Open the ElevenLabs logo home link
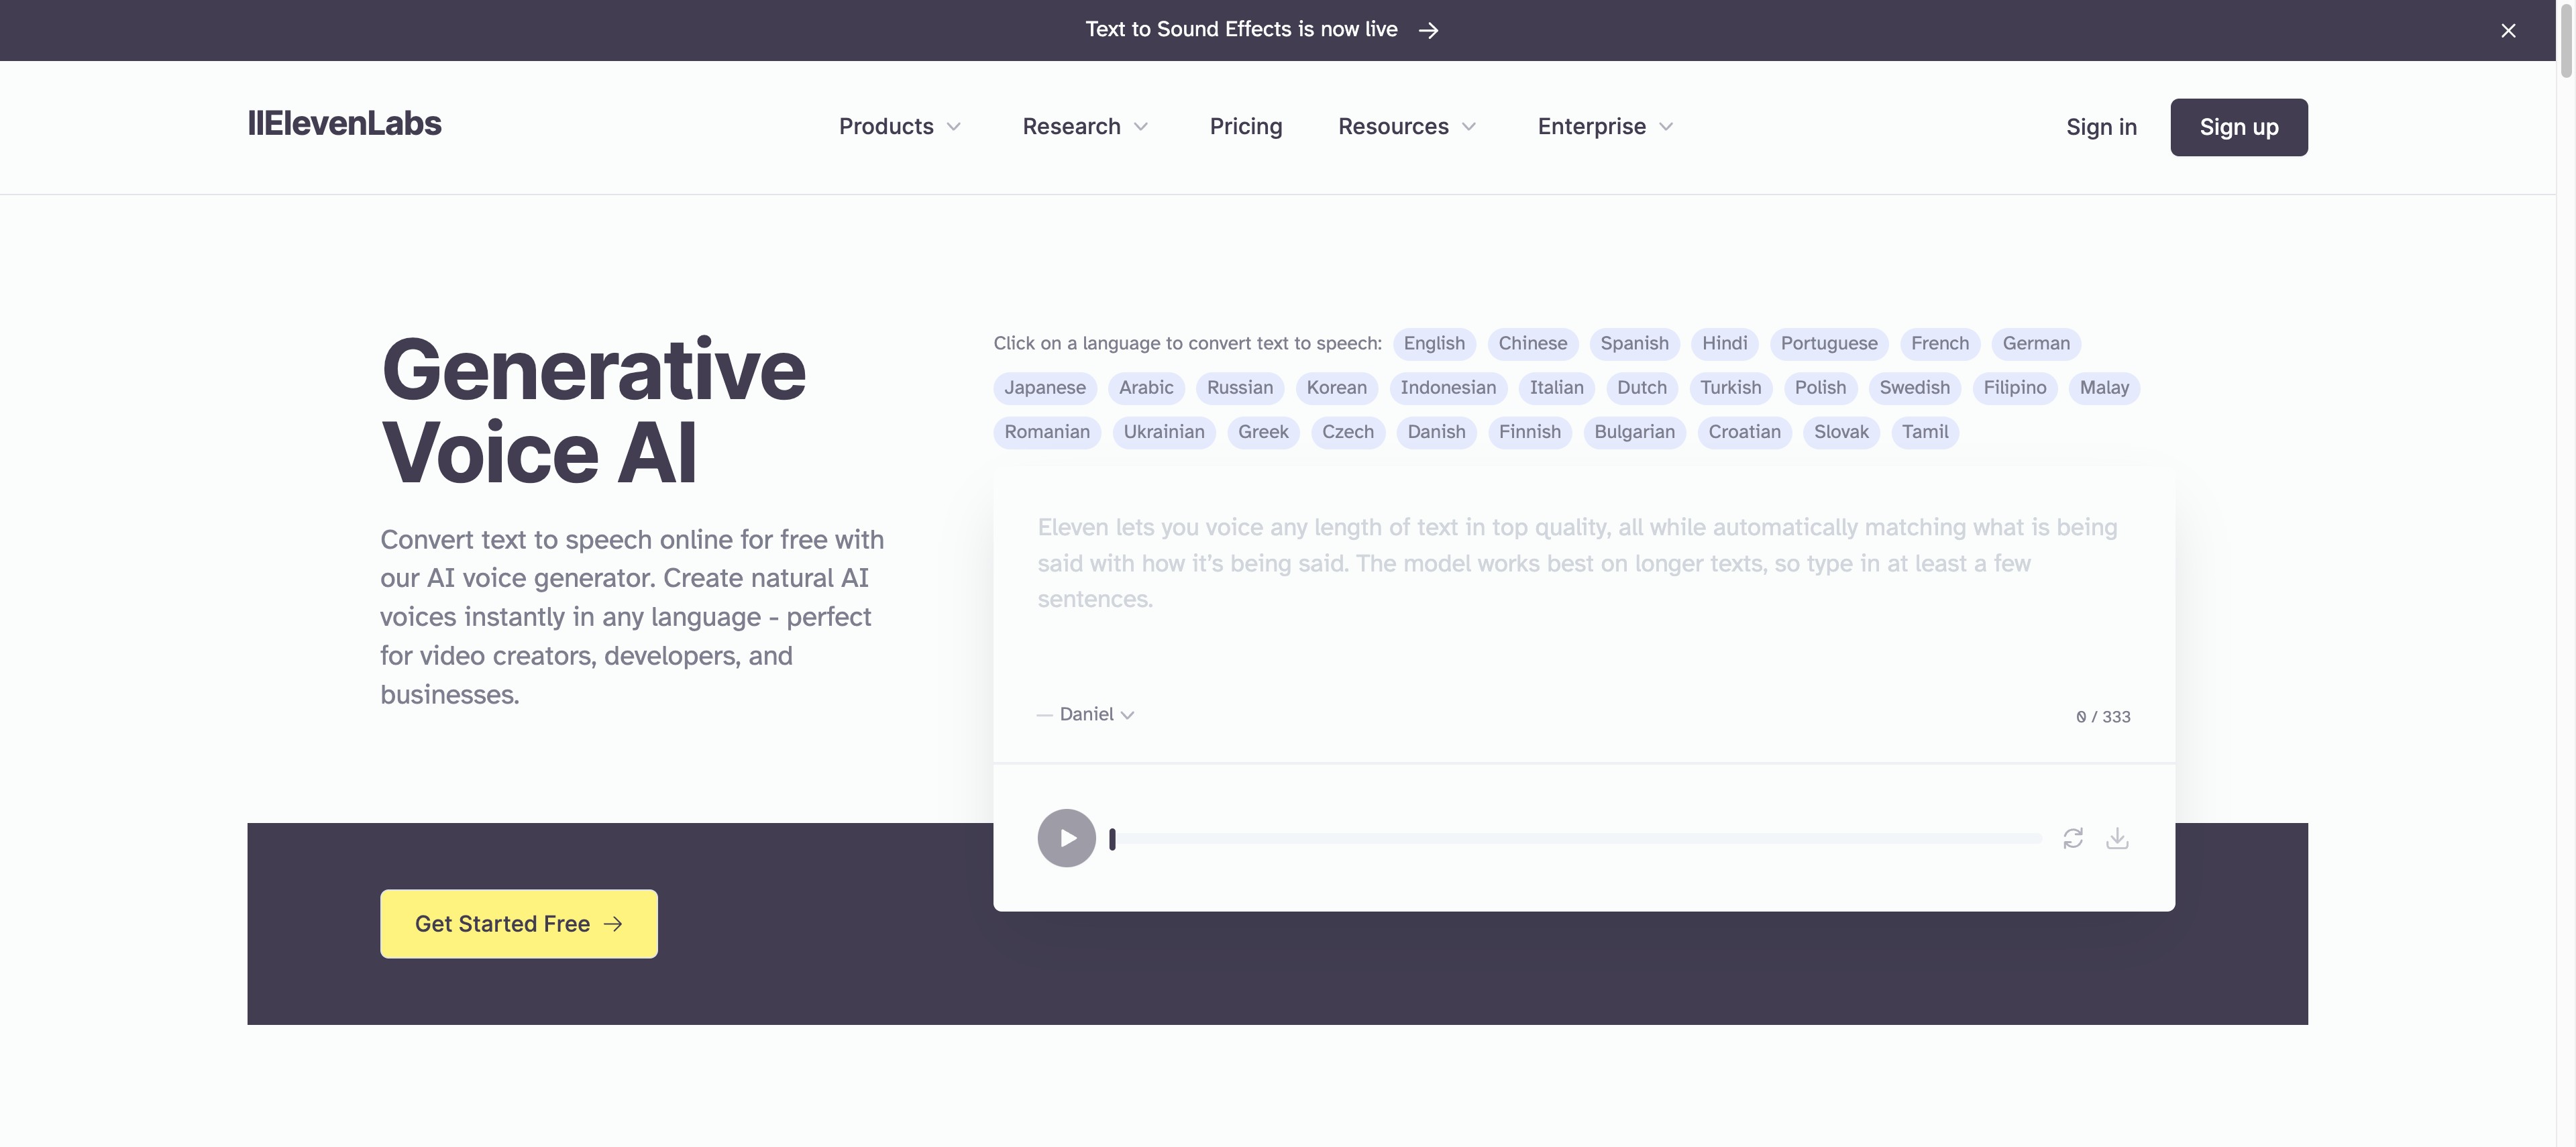Screen dimensions: 2576x1147 344,124
